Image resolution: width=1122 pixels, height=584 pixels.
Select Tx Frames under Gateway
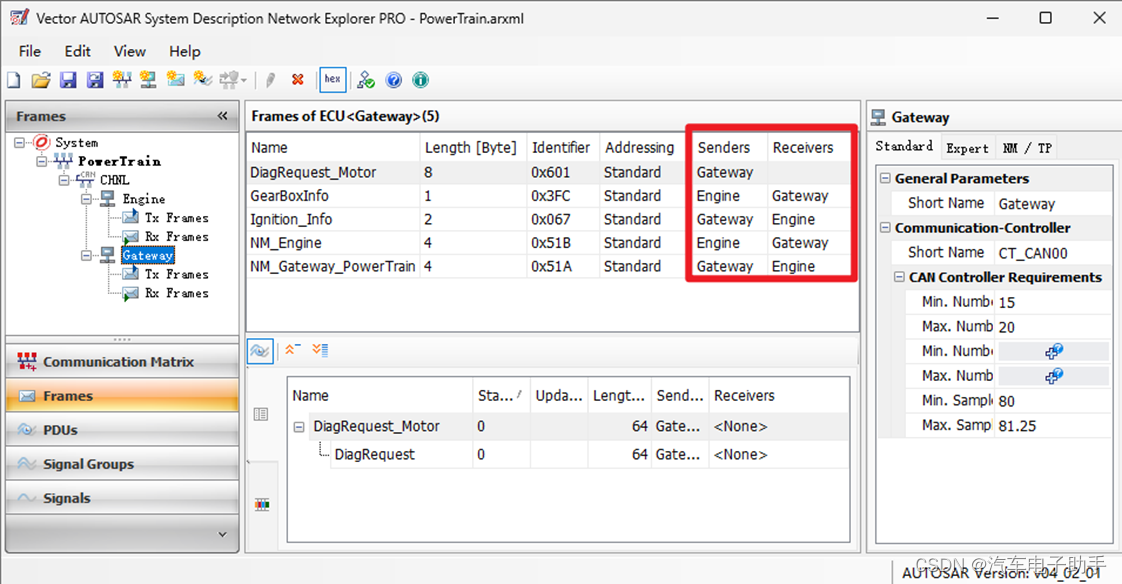(177, 274)
